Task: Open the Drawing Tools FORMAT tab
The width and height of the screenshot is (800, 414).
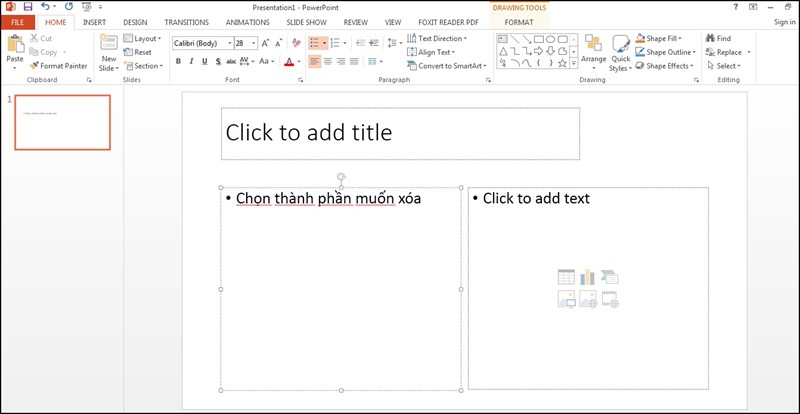Action: (519, 22)
